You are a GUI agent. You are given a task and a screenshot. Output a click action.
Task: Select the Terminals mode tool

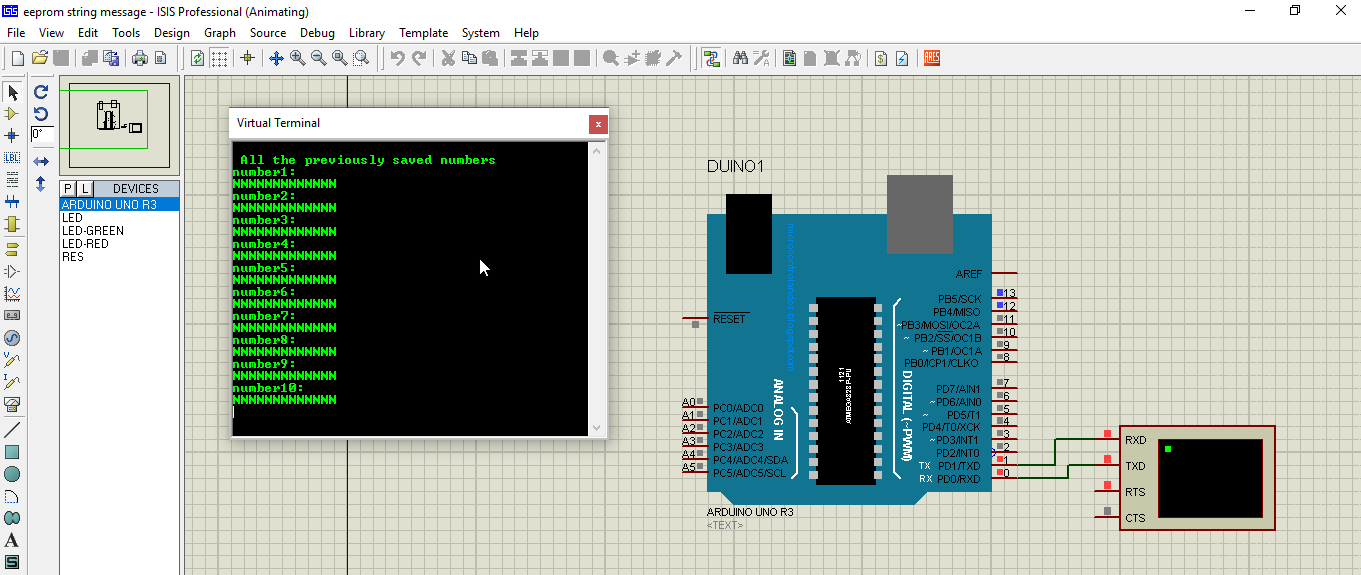click(x=13, y=248)
